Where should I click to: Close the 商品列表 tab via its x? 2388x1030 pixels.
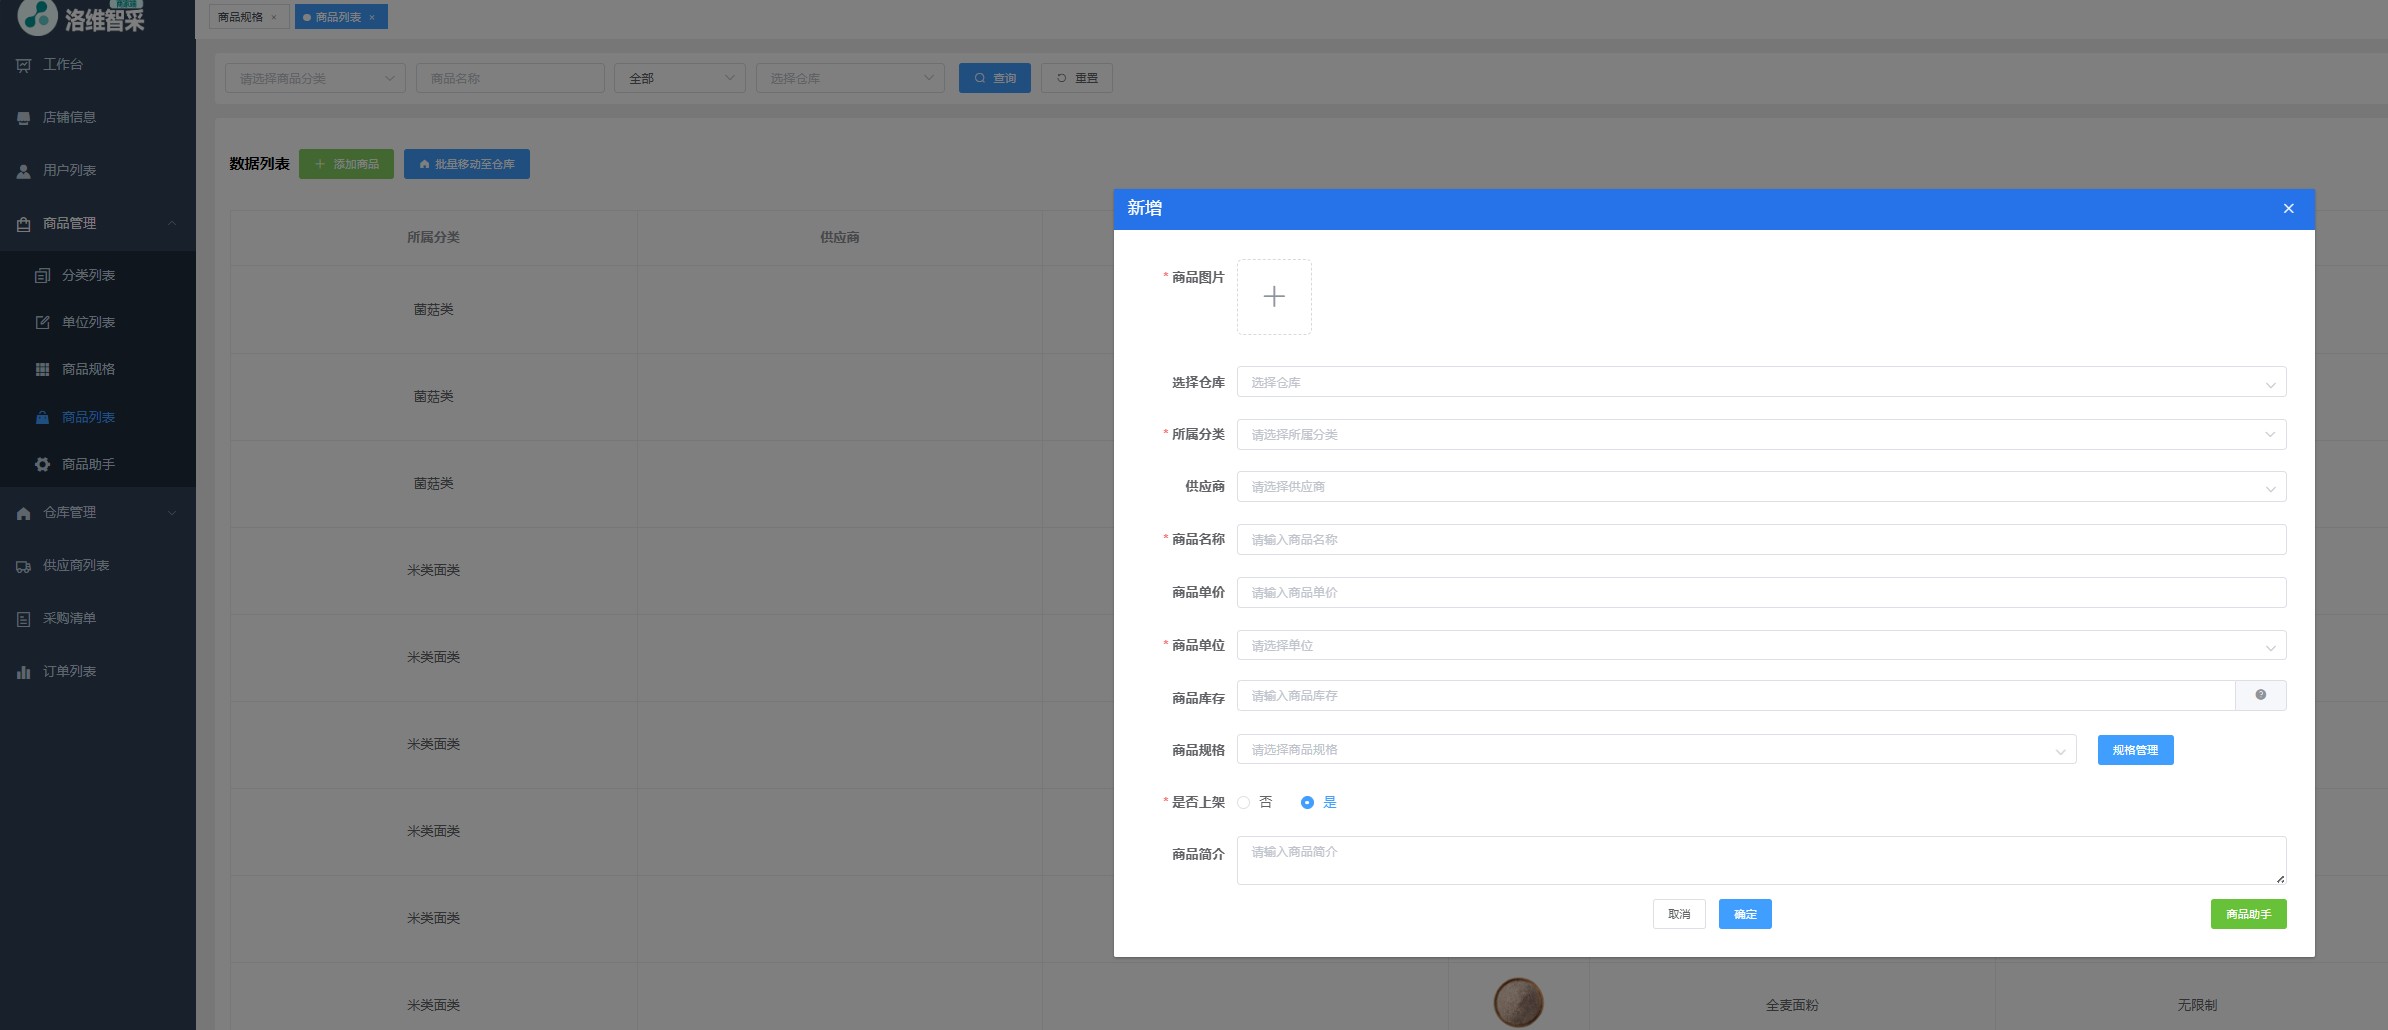click(372, 17)
